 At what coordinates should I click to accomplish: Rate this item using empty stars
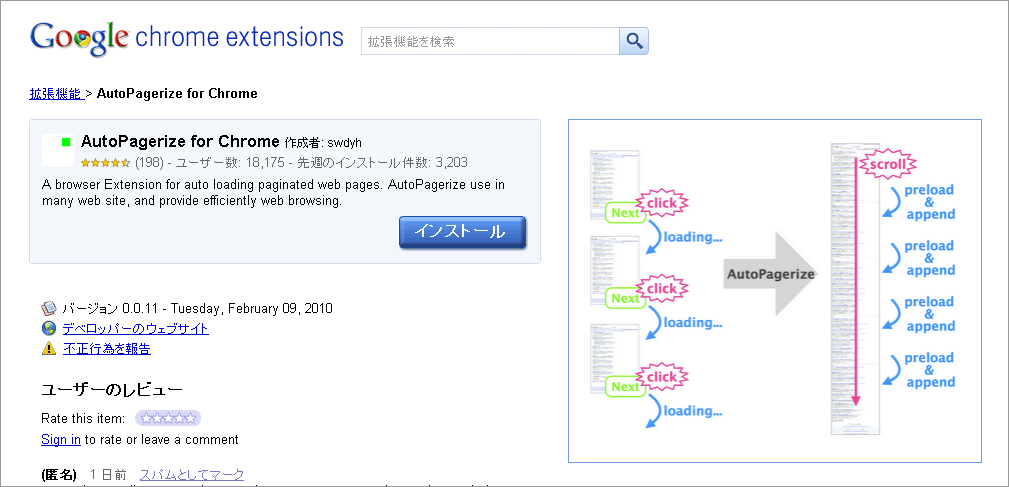[168, 419]
